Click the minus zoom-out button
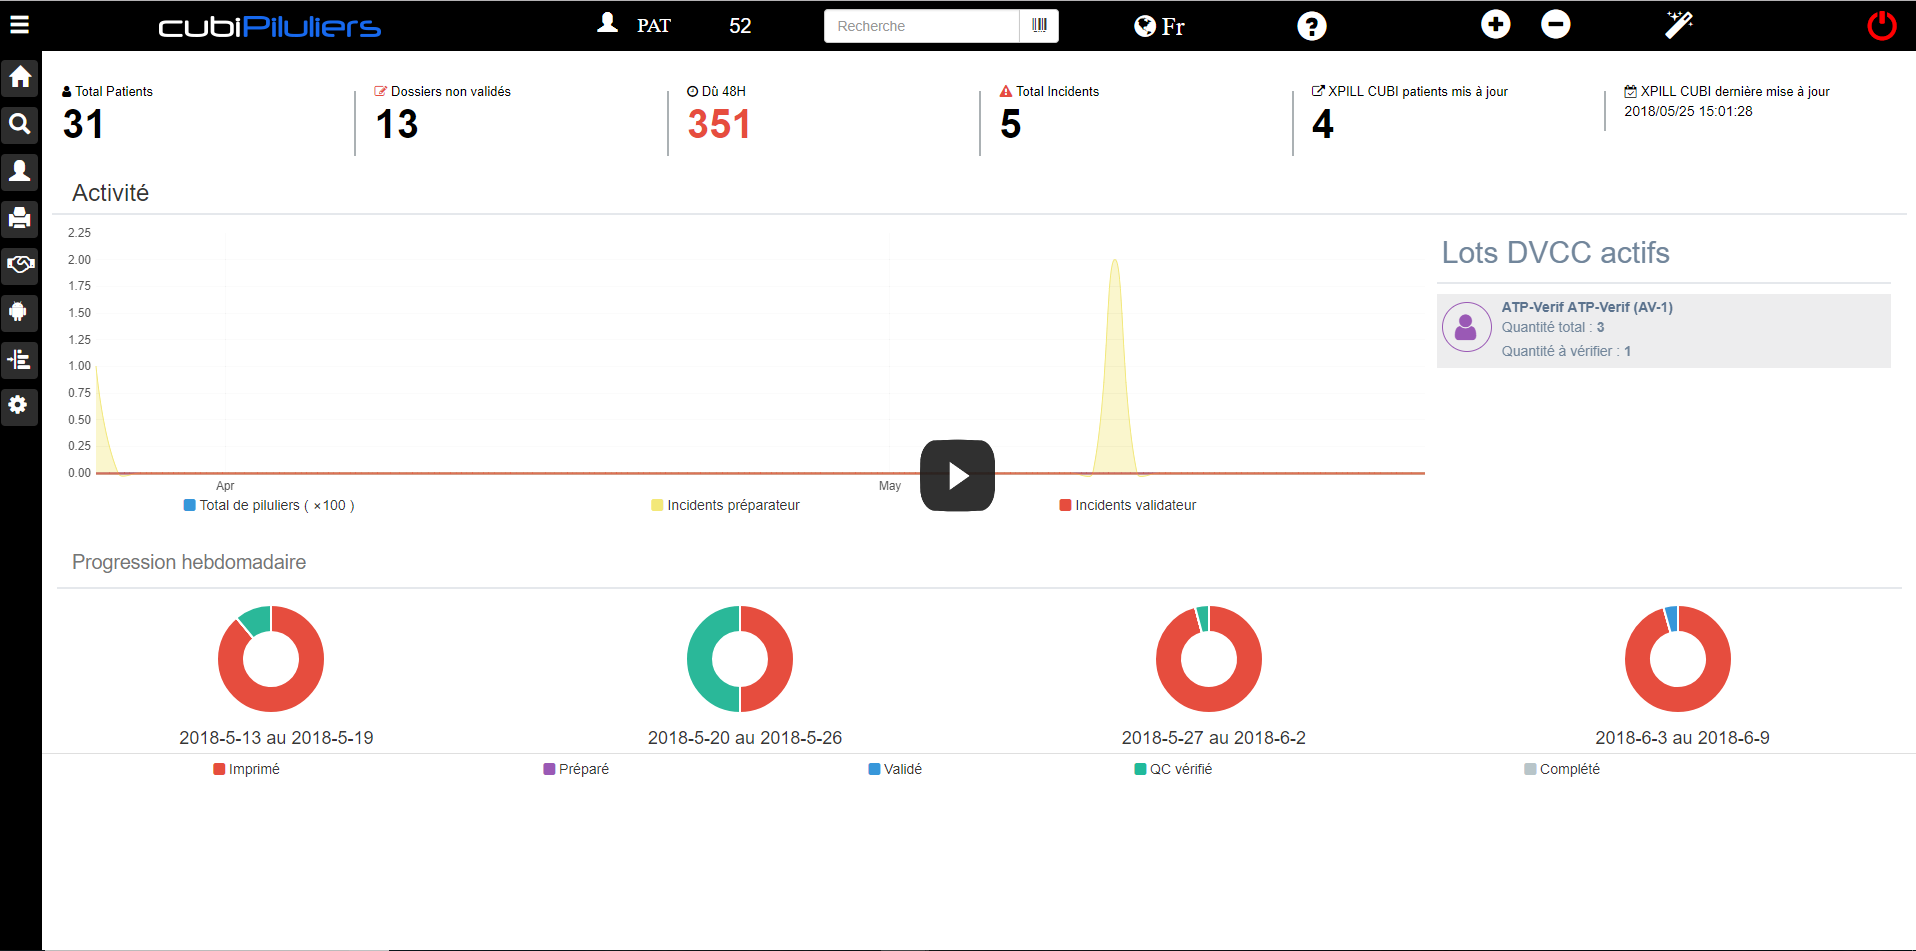Viewport: 1916px width, 951px height. click(x=1556, y=24)
